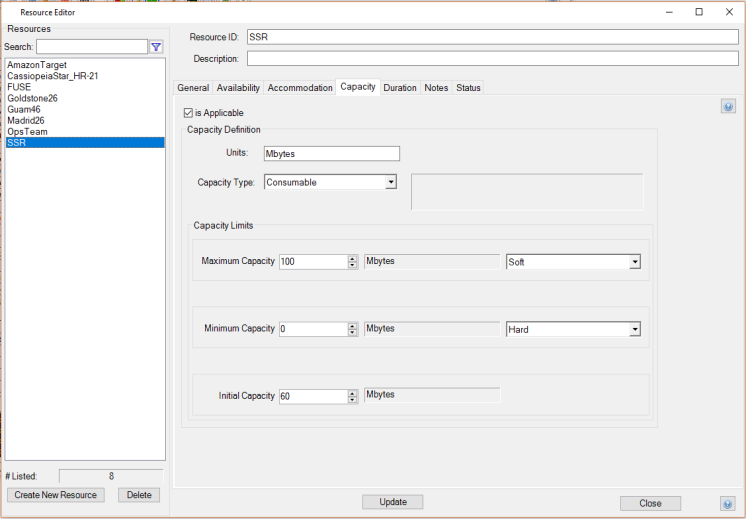Screen dimensions: 746x519
Task: Select the Accommodation tab
Action: pos(300,88)
